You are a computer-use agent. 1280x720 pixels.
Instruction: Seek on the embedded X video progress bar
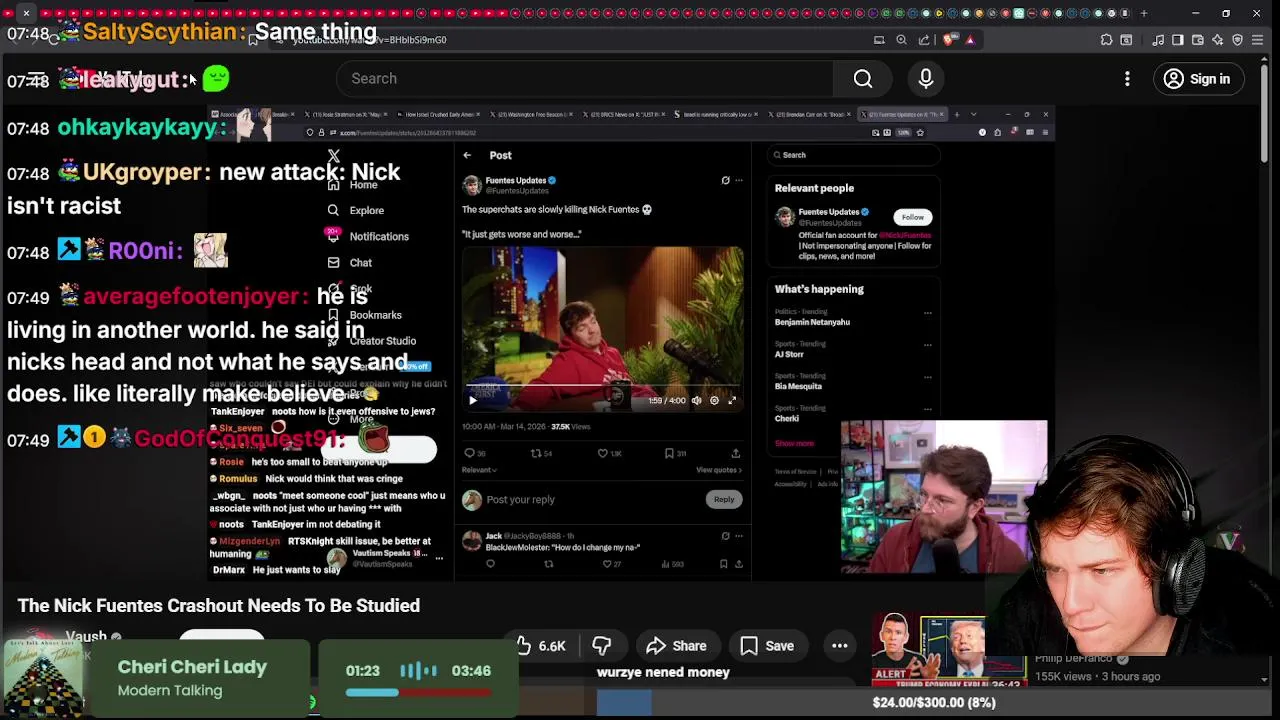602,386
